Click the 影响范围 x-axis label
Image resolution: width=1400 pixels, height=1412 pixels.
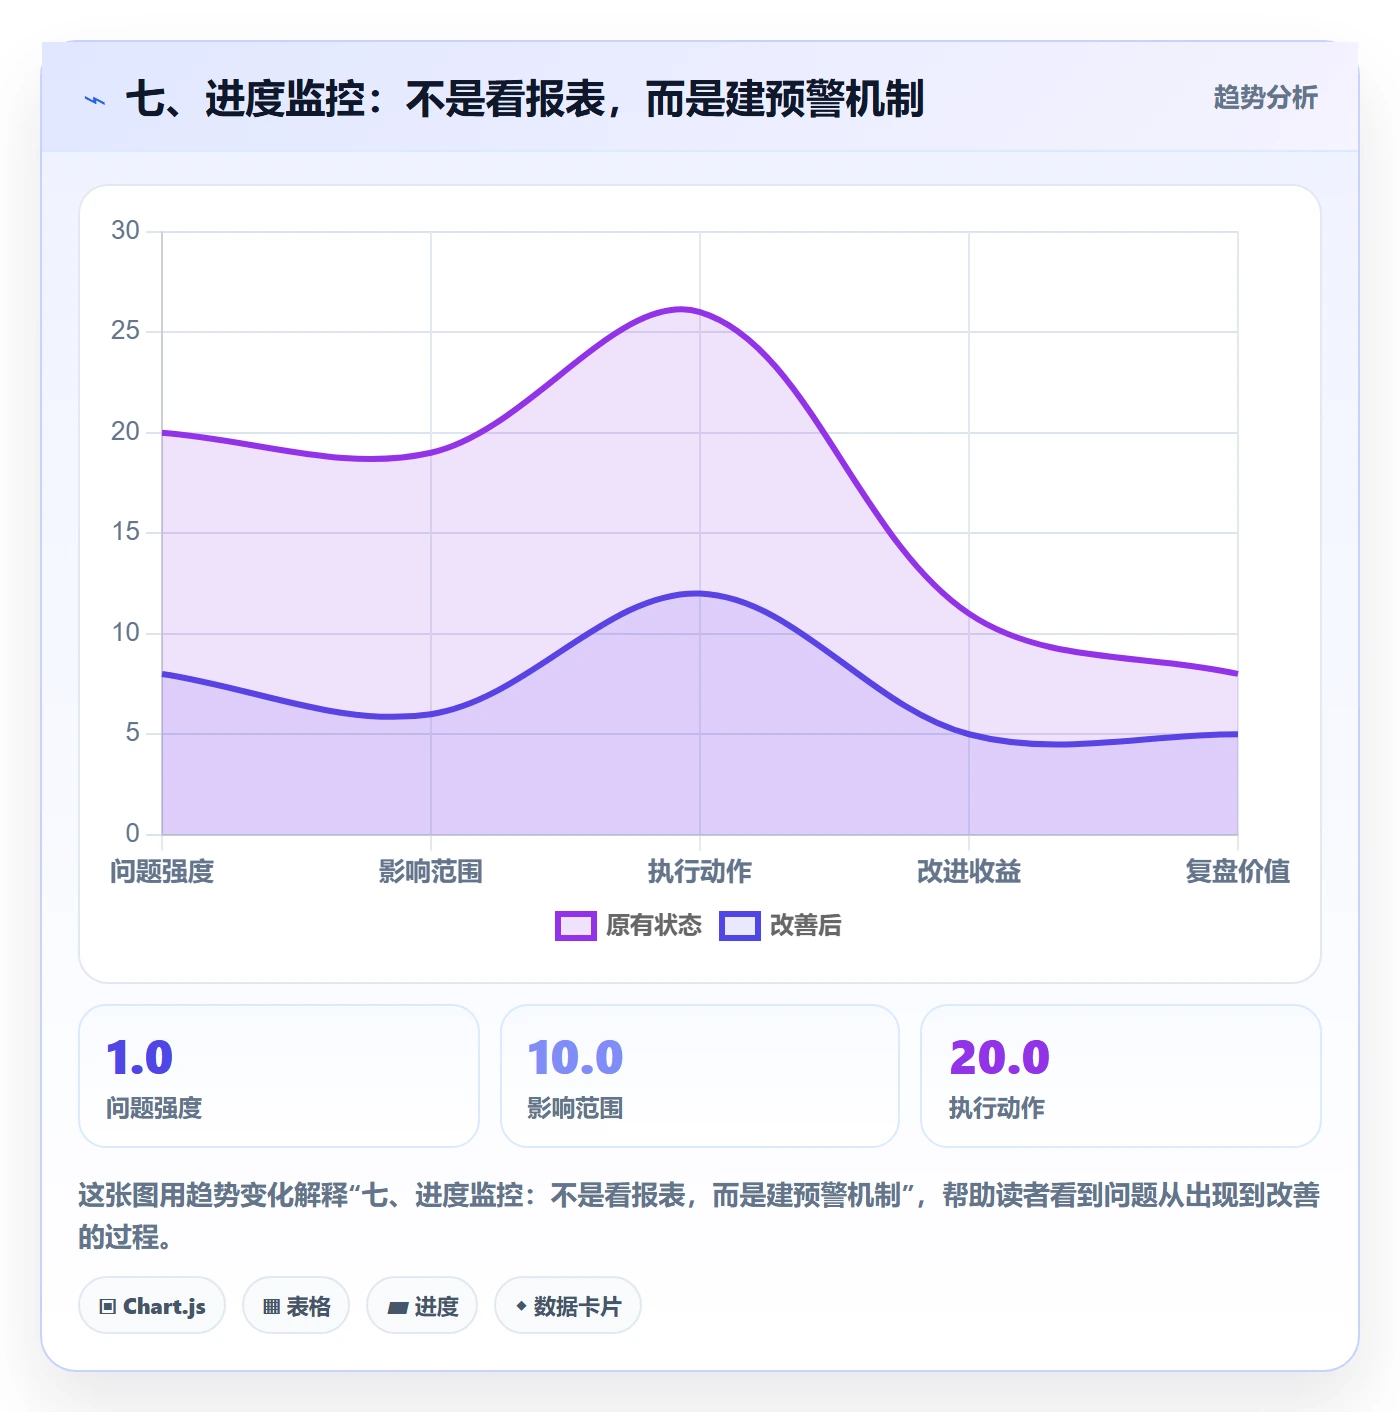coord(431,872)
